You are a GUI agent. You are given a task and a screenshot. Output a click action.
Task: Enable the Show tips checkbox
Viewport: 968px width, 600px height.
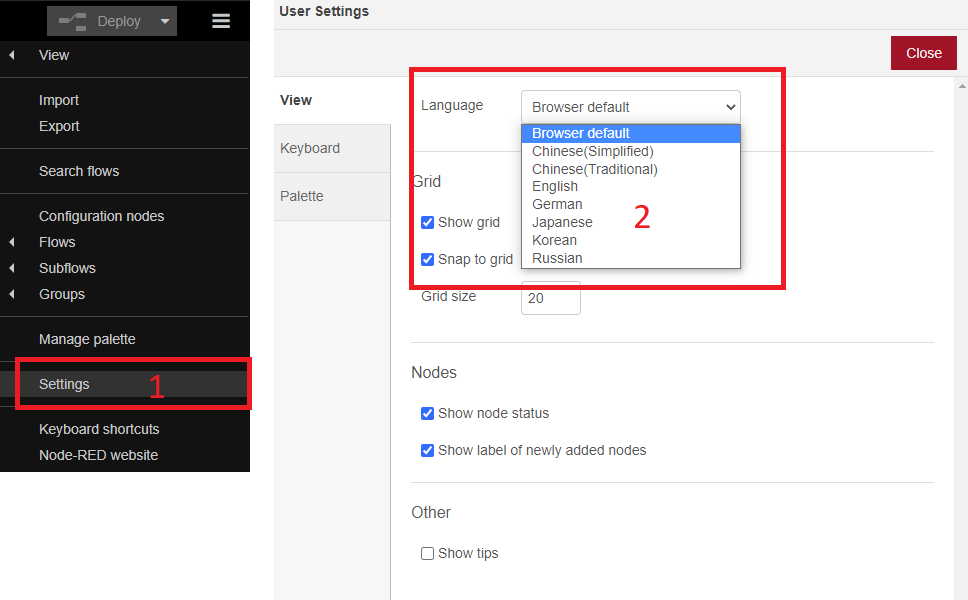pyautogui.click(x=427, y=553)
